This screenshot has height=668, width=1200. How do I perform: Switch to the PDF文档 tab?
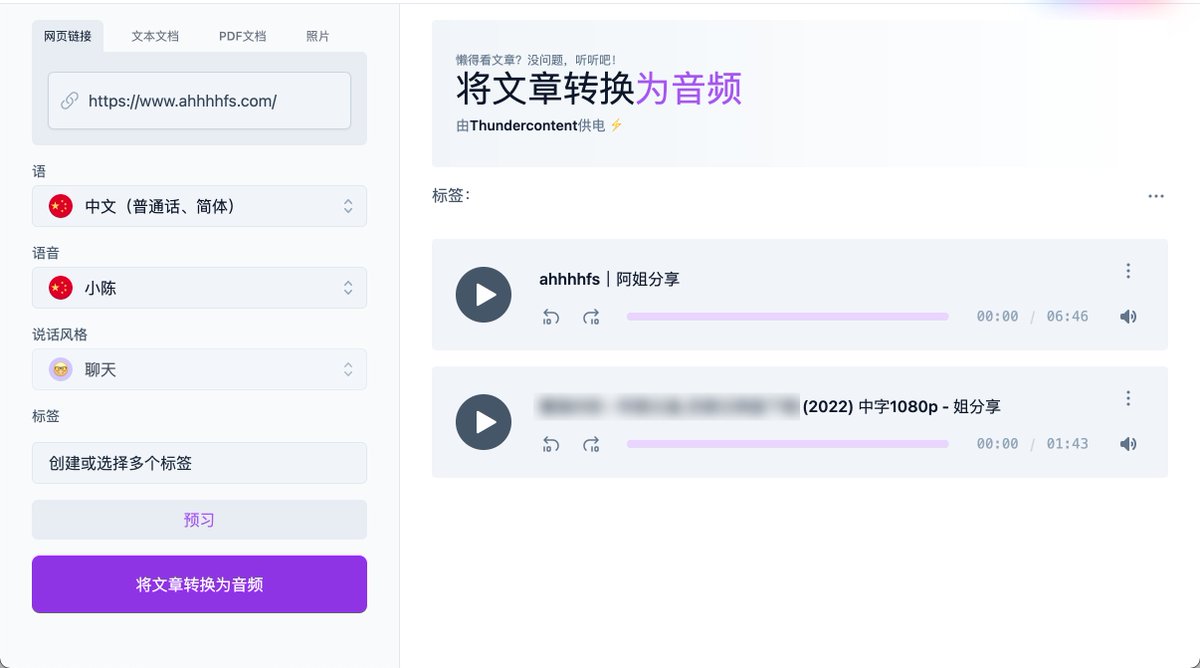(242, 36)
